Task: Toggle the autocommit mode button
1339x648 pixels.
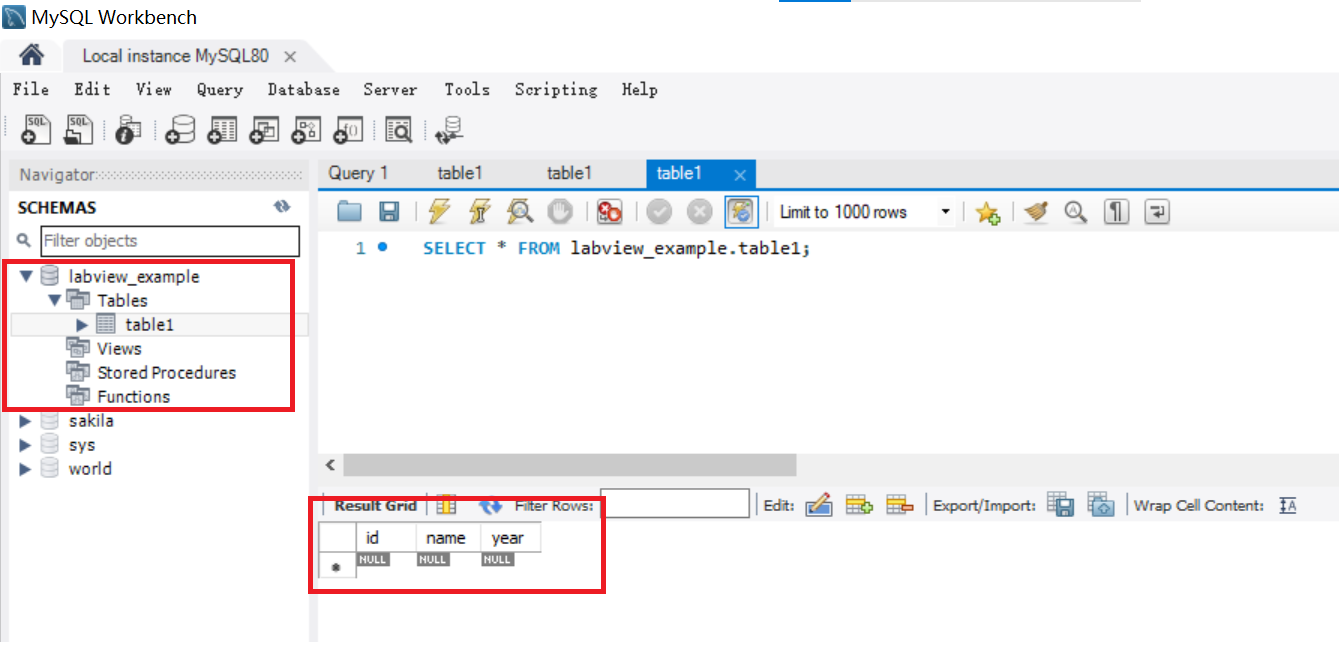Action: (x=741, y=211)
